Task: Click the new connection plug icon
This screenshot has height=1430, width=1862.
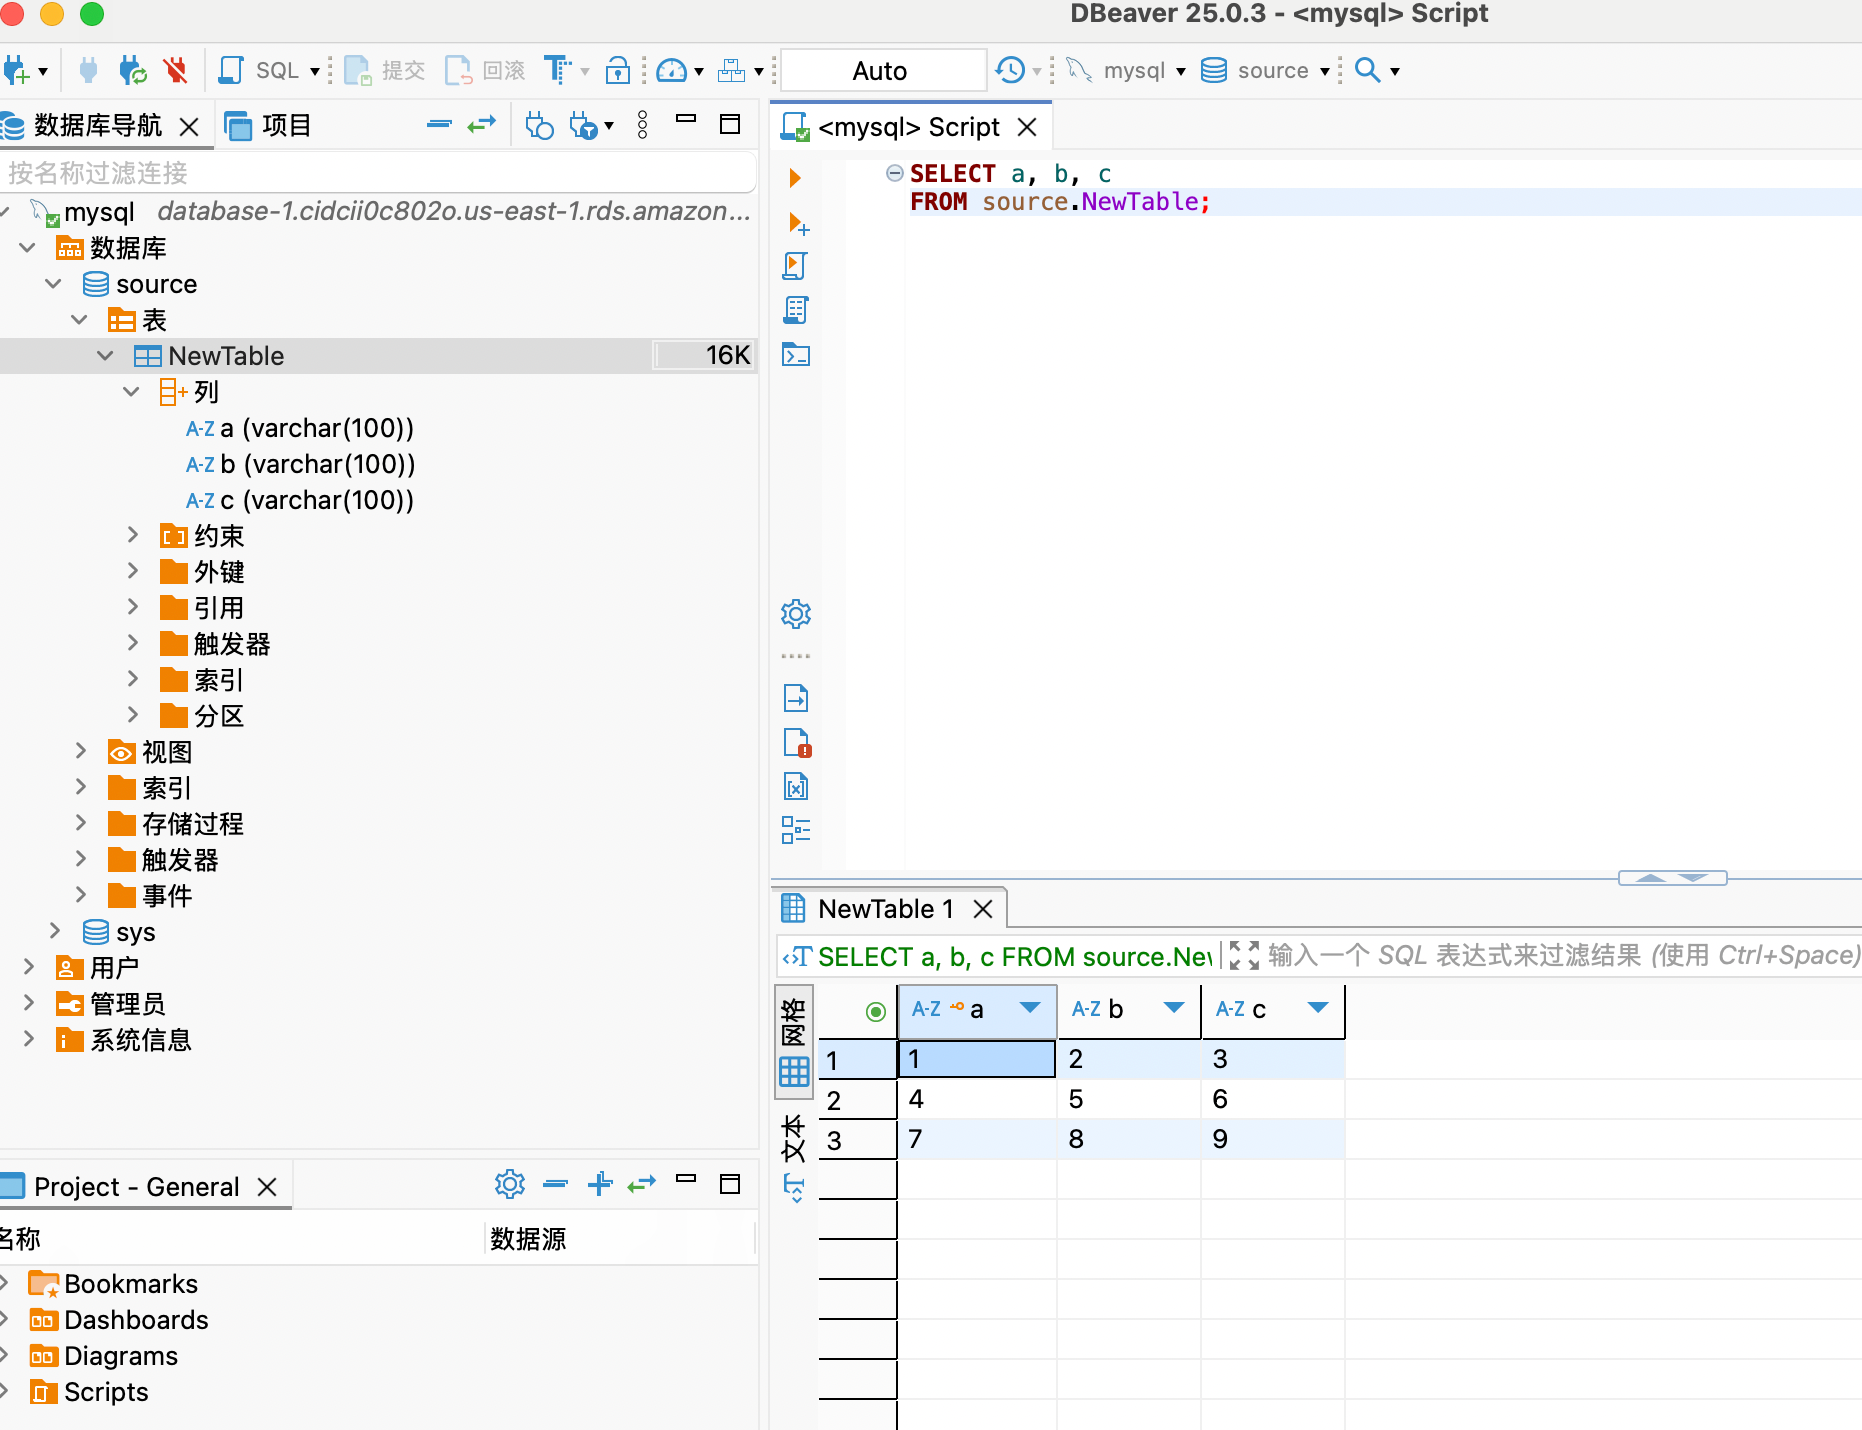Action: (x=17, y=71)
